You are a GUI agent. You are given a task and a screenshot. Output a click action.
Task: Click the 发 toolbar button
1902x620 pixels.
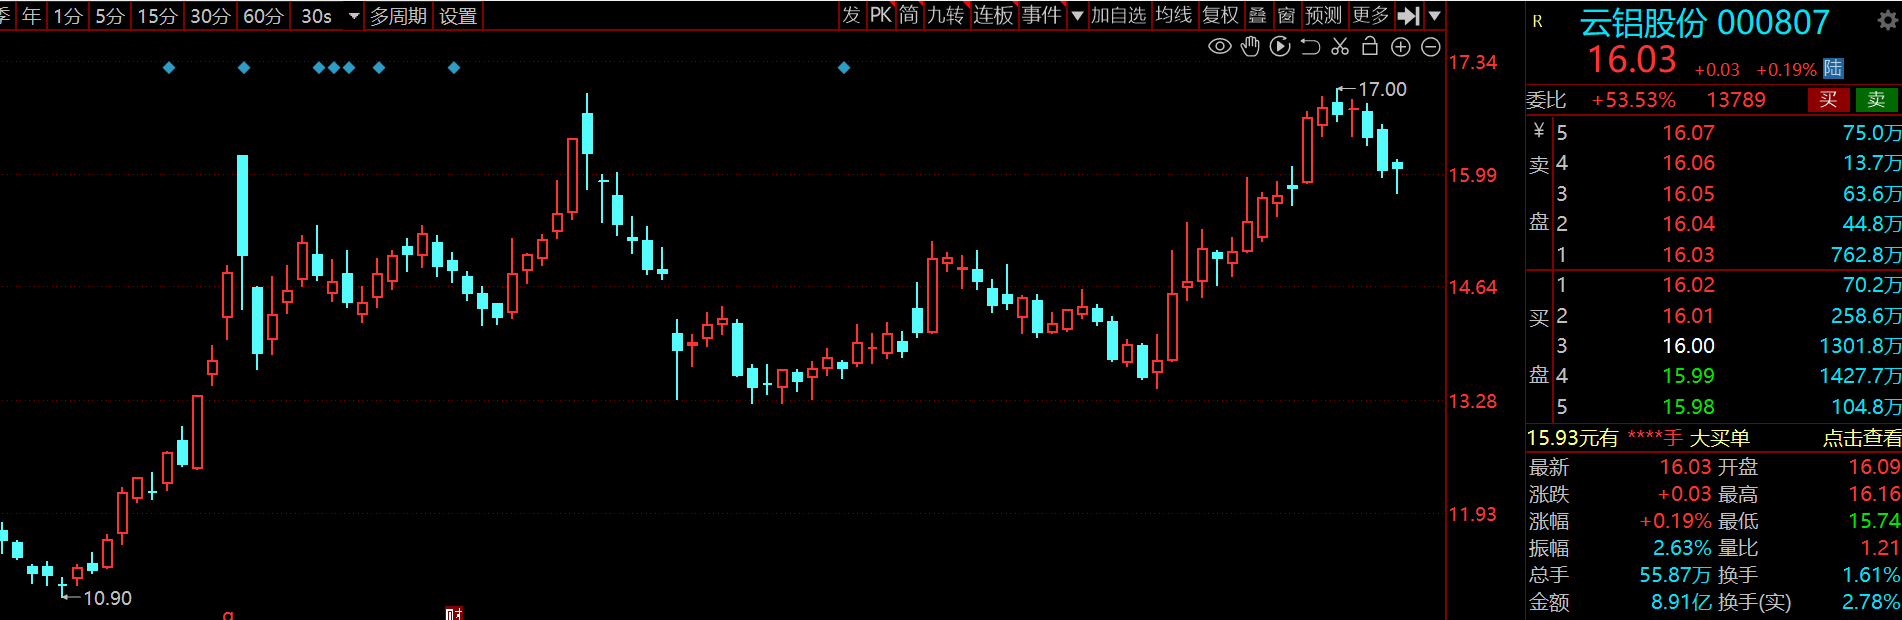tap(851, 15)
